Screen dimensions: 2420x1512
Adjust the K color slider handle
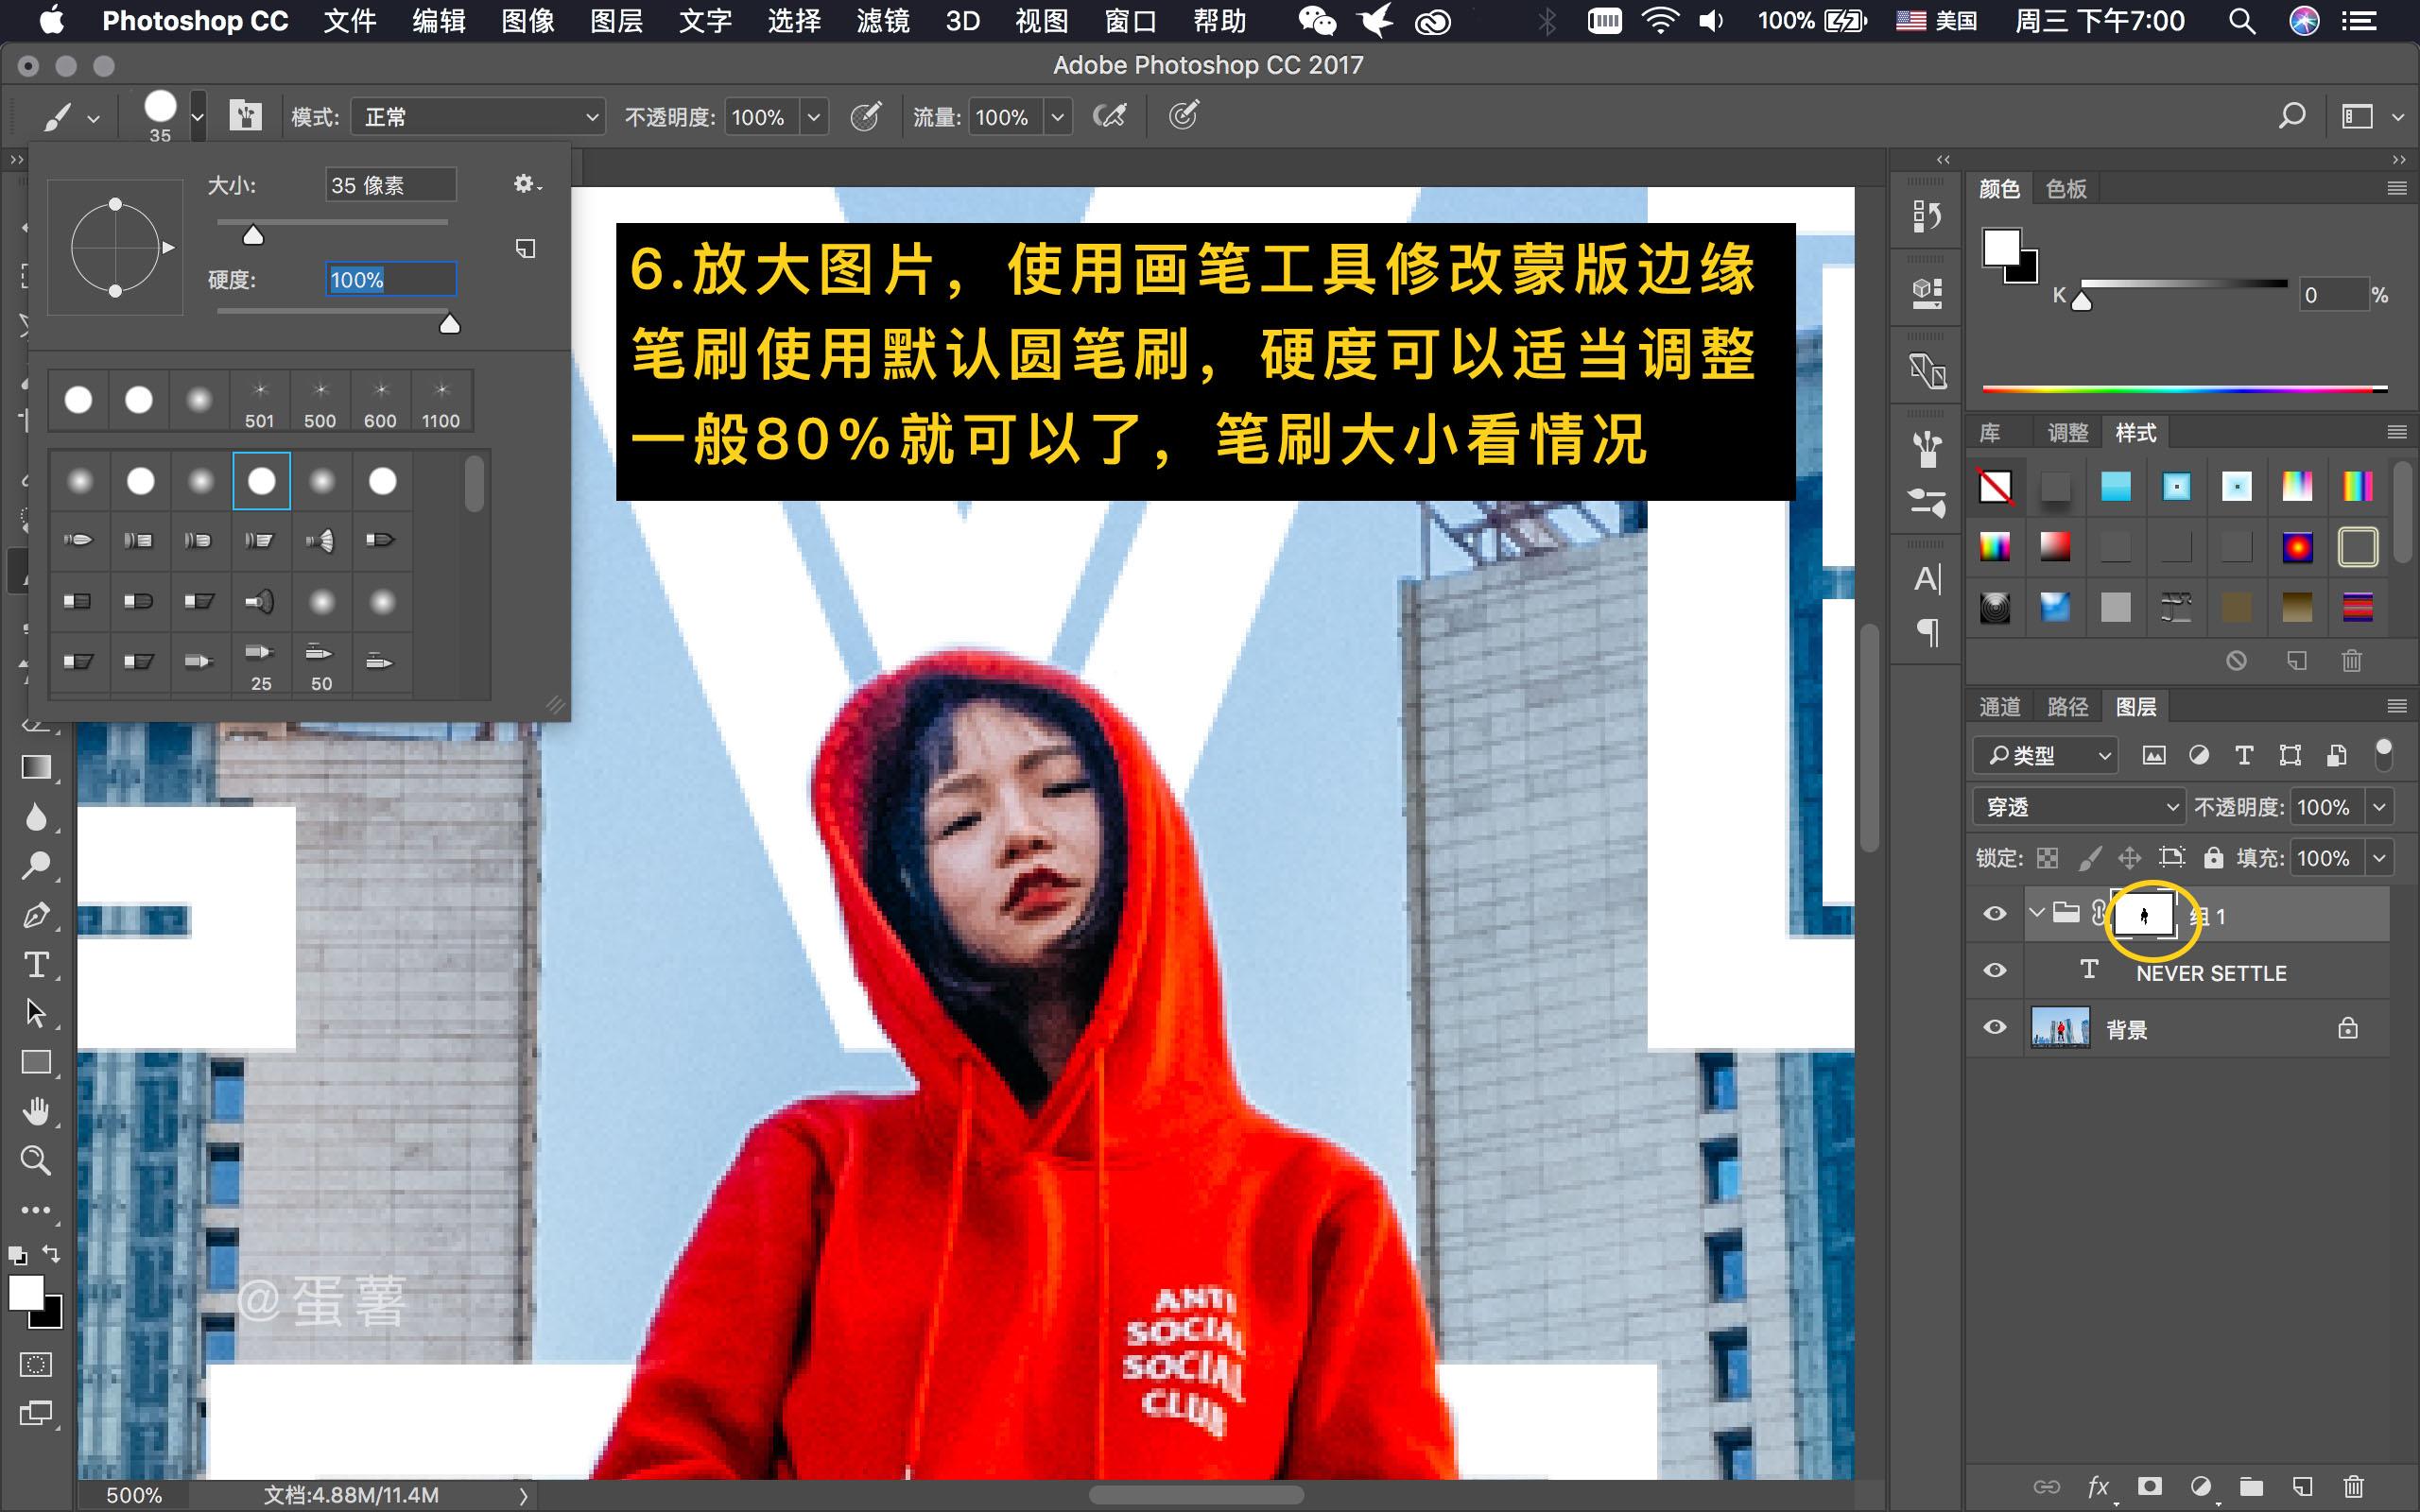pos(2082,301)
